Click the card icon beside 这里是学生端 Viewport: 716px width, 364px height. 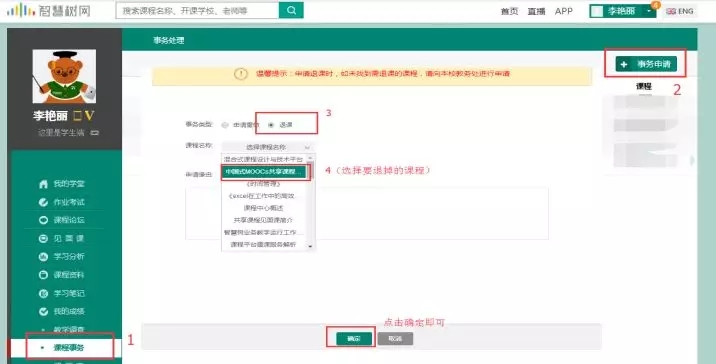coord(95,133)
